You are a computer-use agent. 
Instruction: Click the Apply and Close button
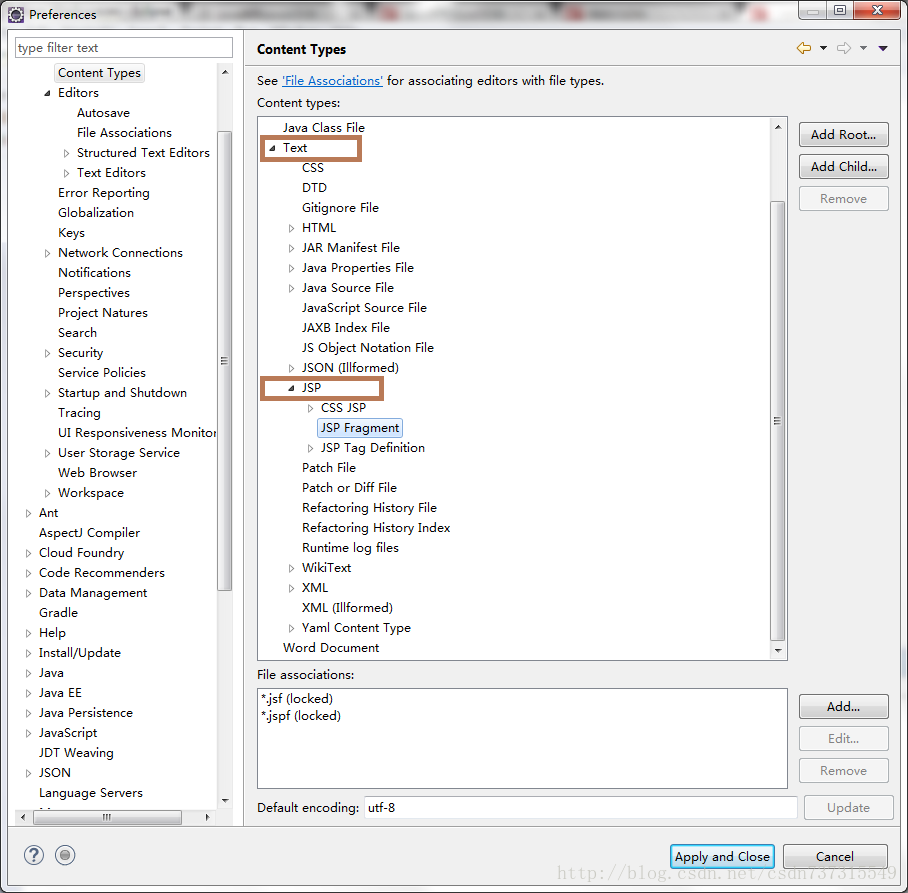click(x=722, y=857)
